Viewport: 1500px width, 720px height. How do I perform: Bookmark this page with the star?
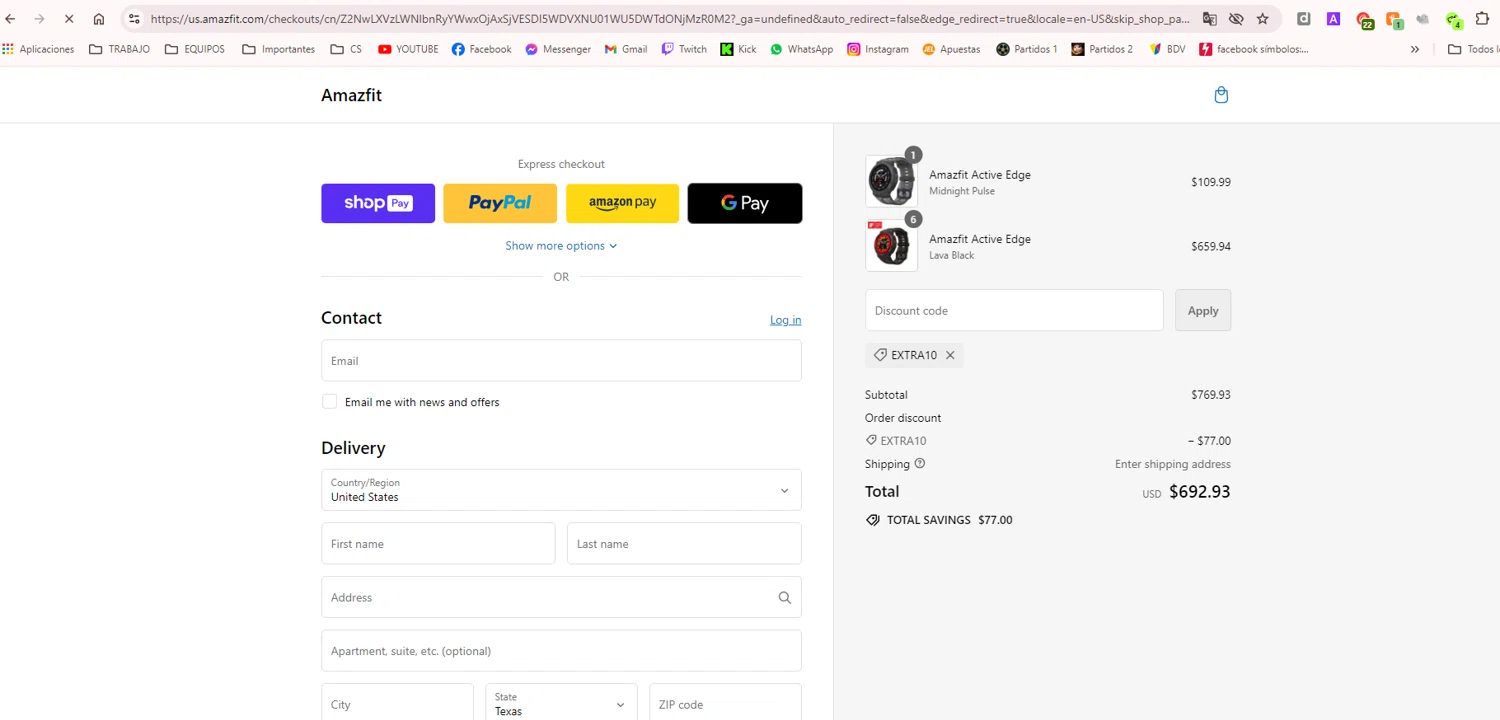coord(1263,19)
